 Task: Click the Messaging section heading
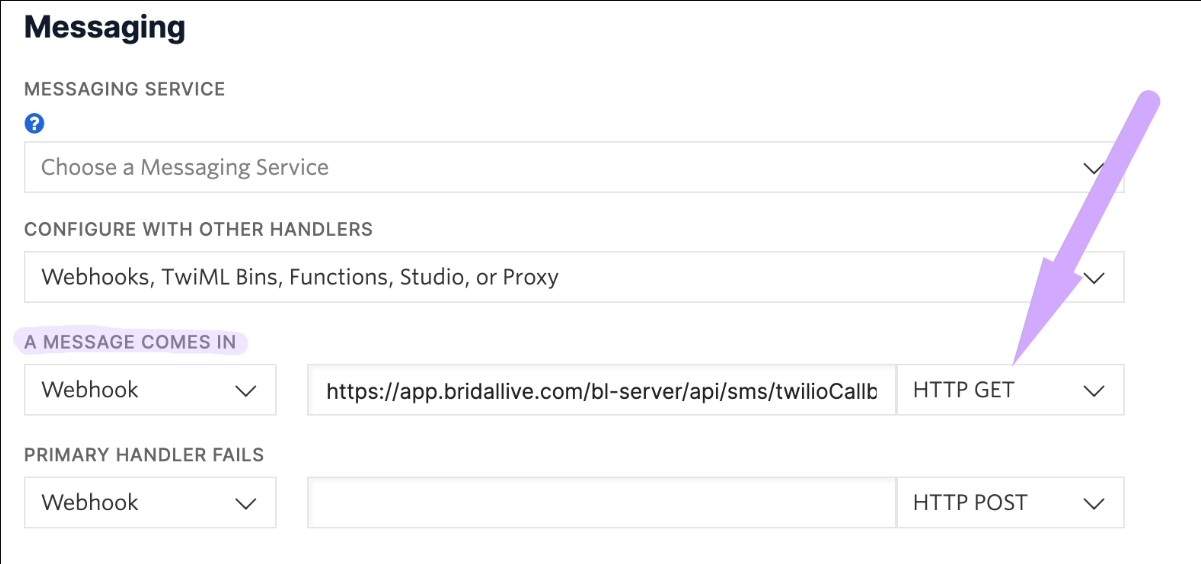pyautogui.click(x=105, y=27)
